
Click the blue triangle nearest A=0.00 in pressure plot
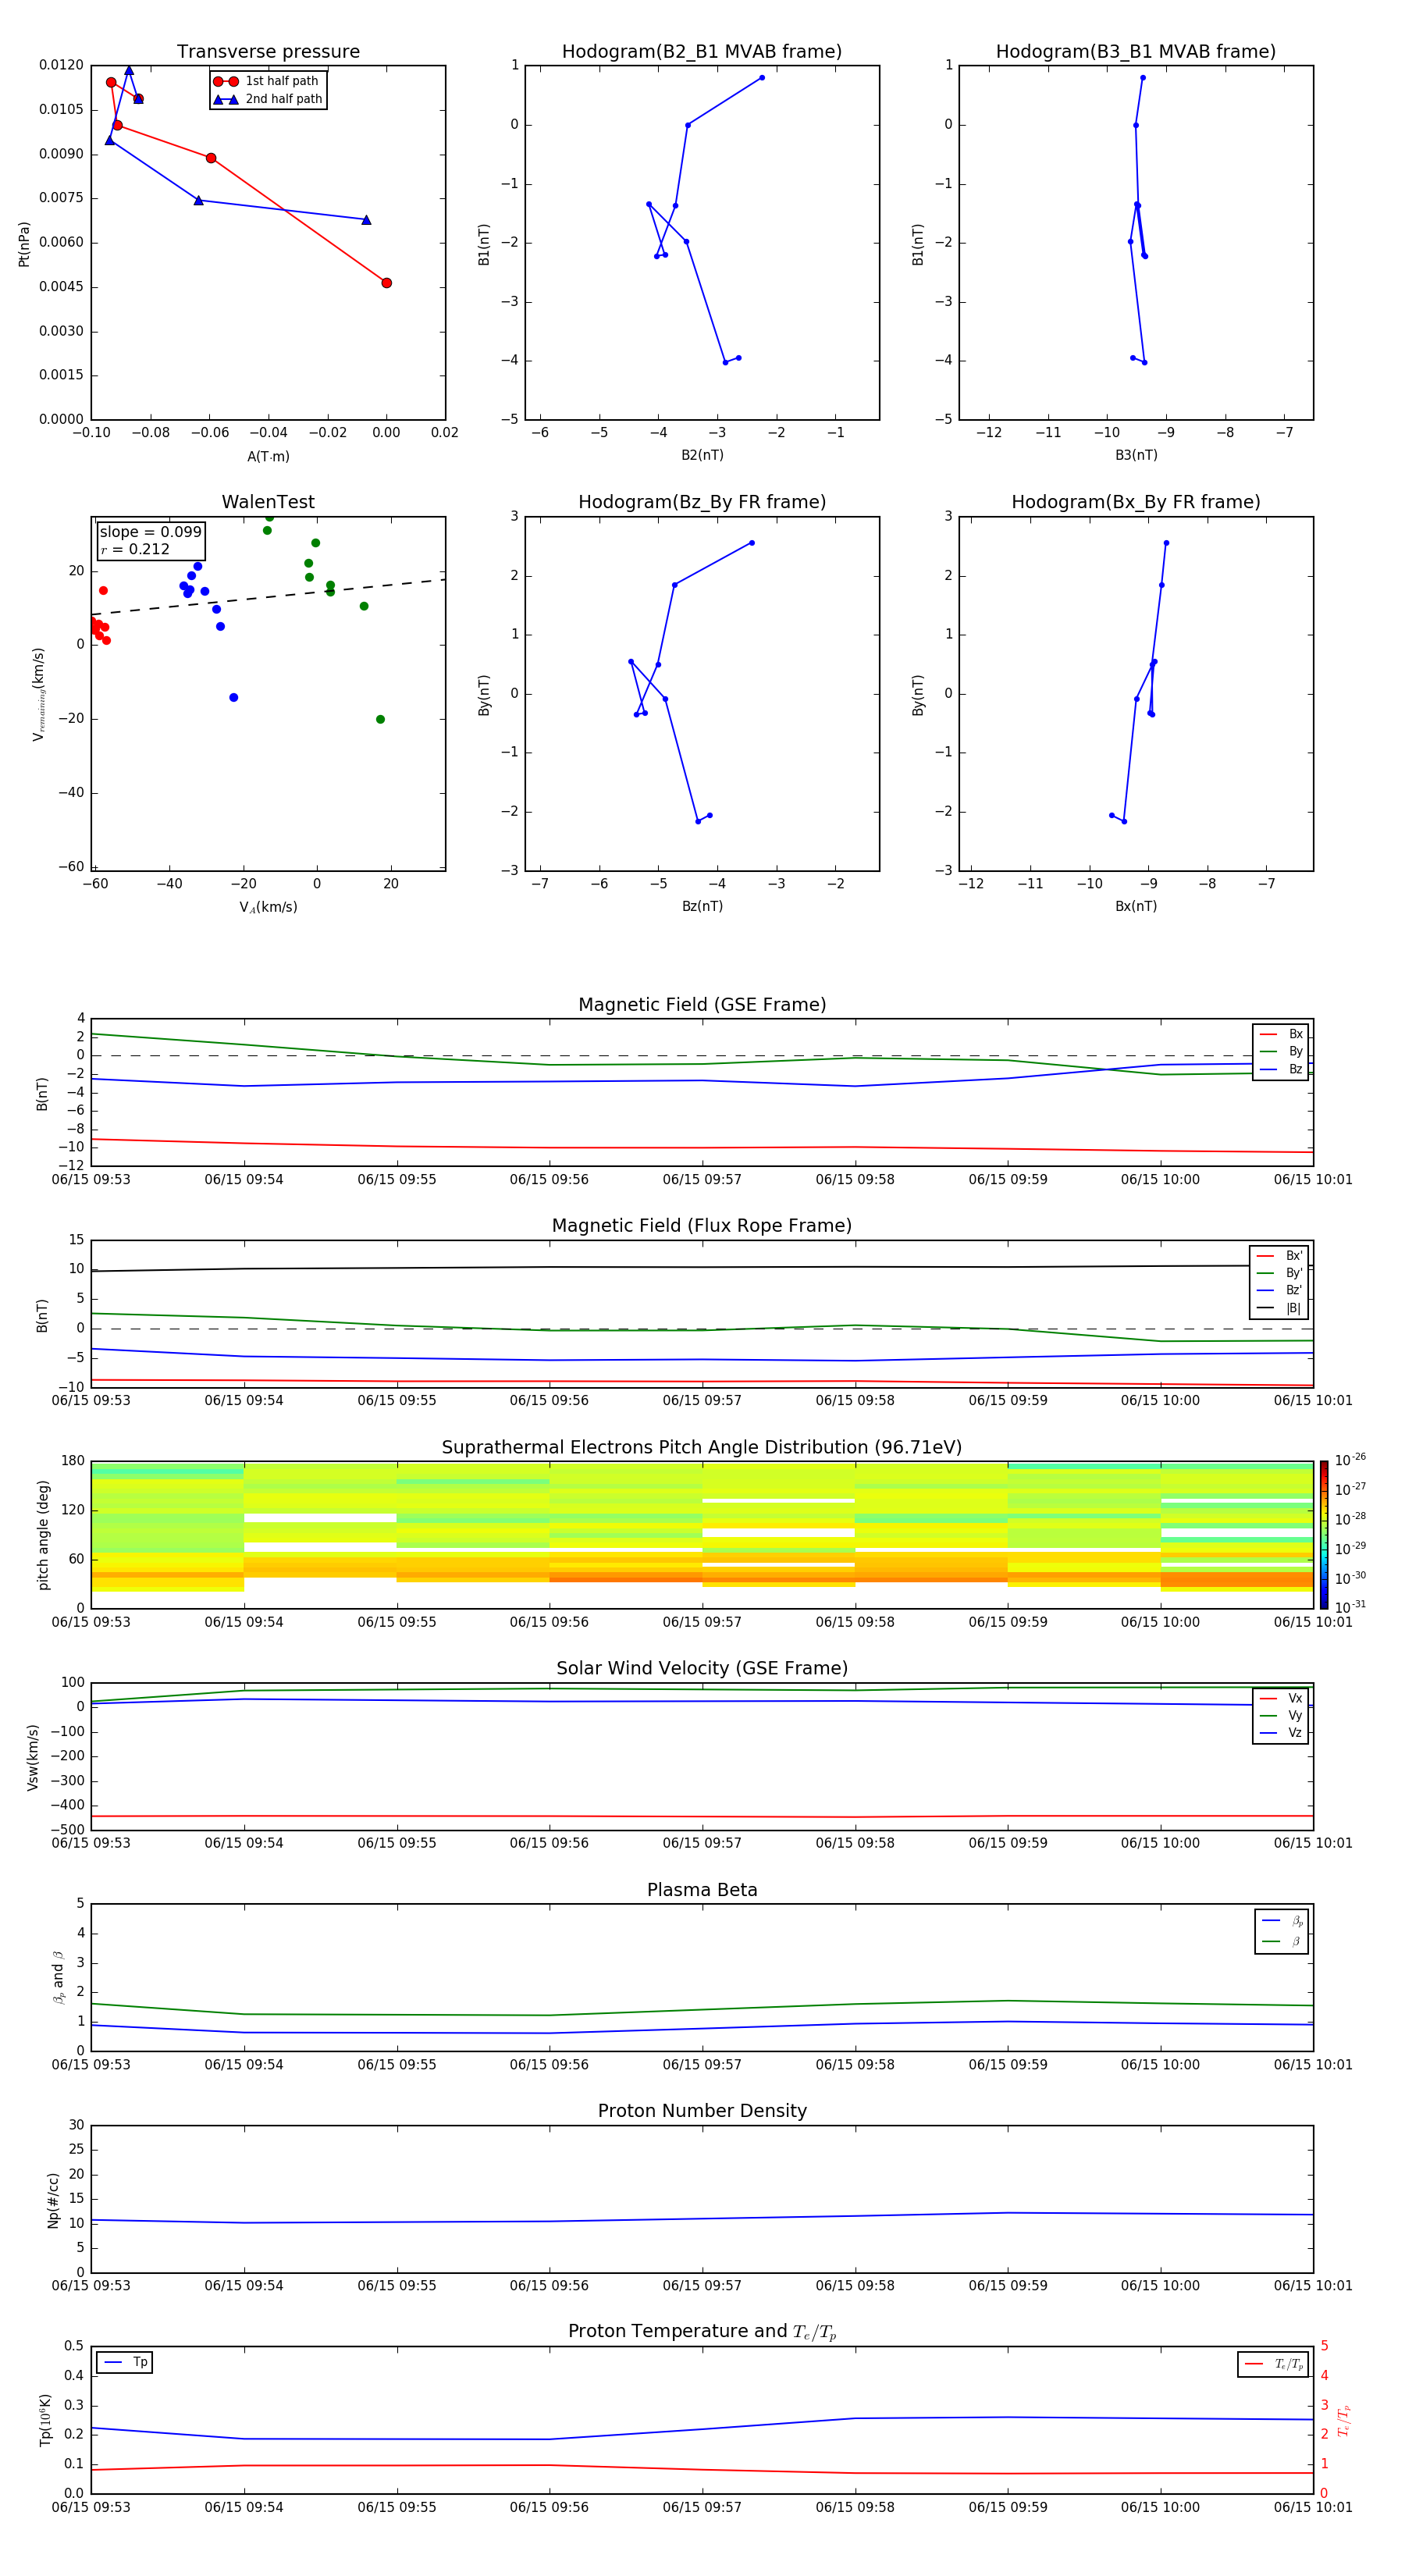tap(366, 220)
